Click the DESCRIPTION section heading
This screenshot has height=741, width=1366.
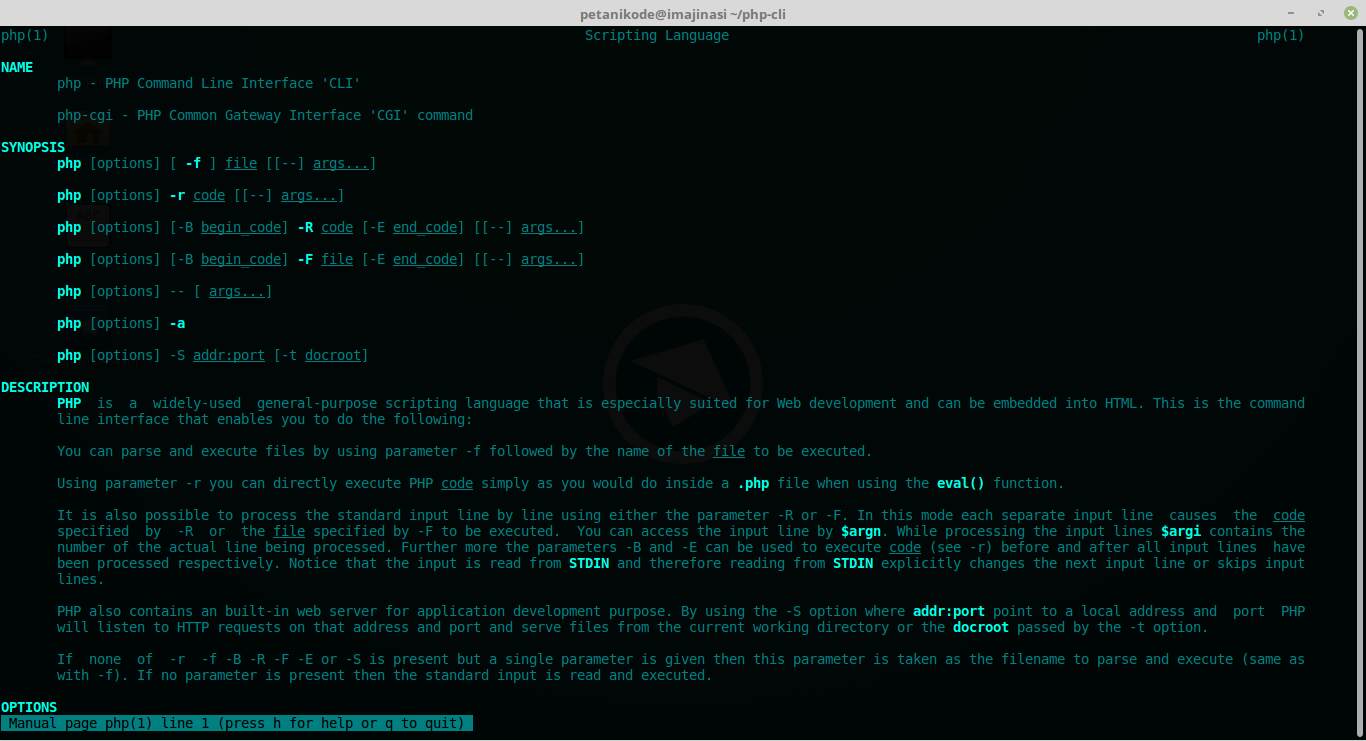45,387
